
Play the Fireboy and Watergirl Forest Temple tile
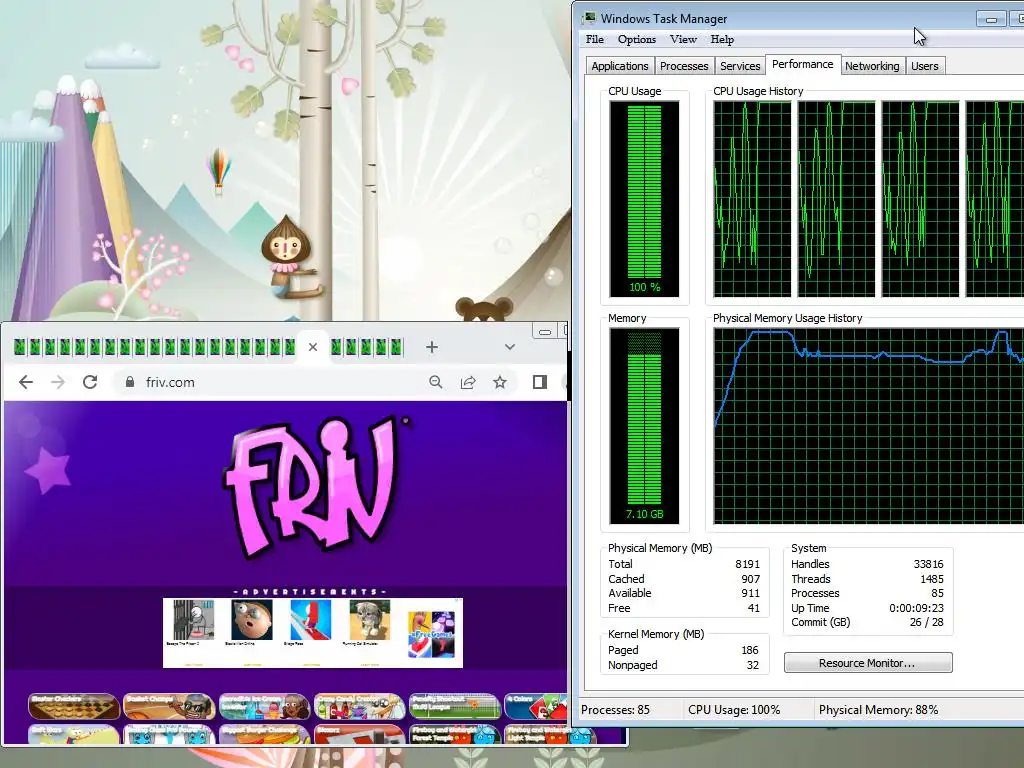point(455,734)
